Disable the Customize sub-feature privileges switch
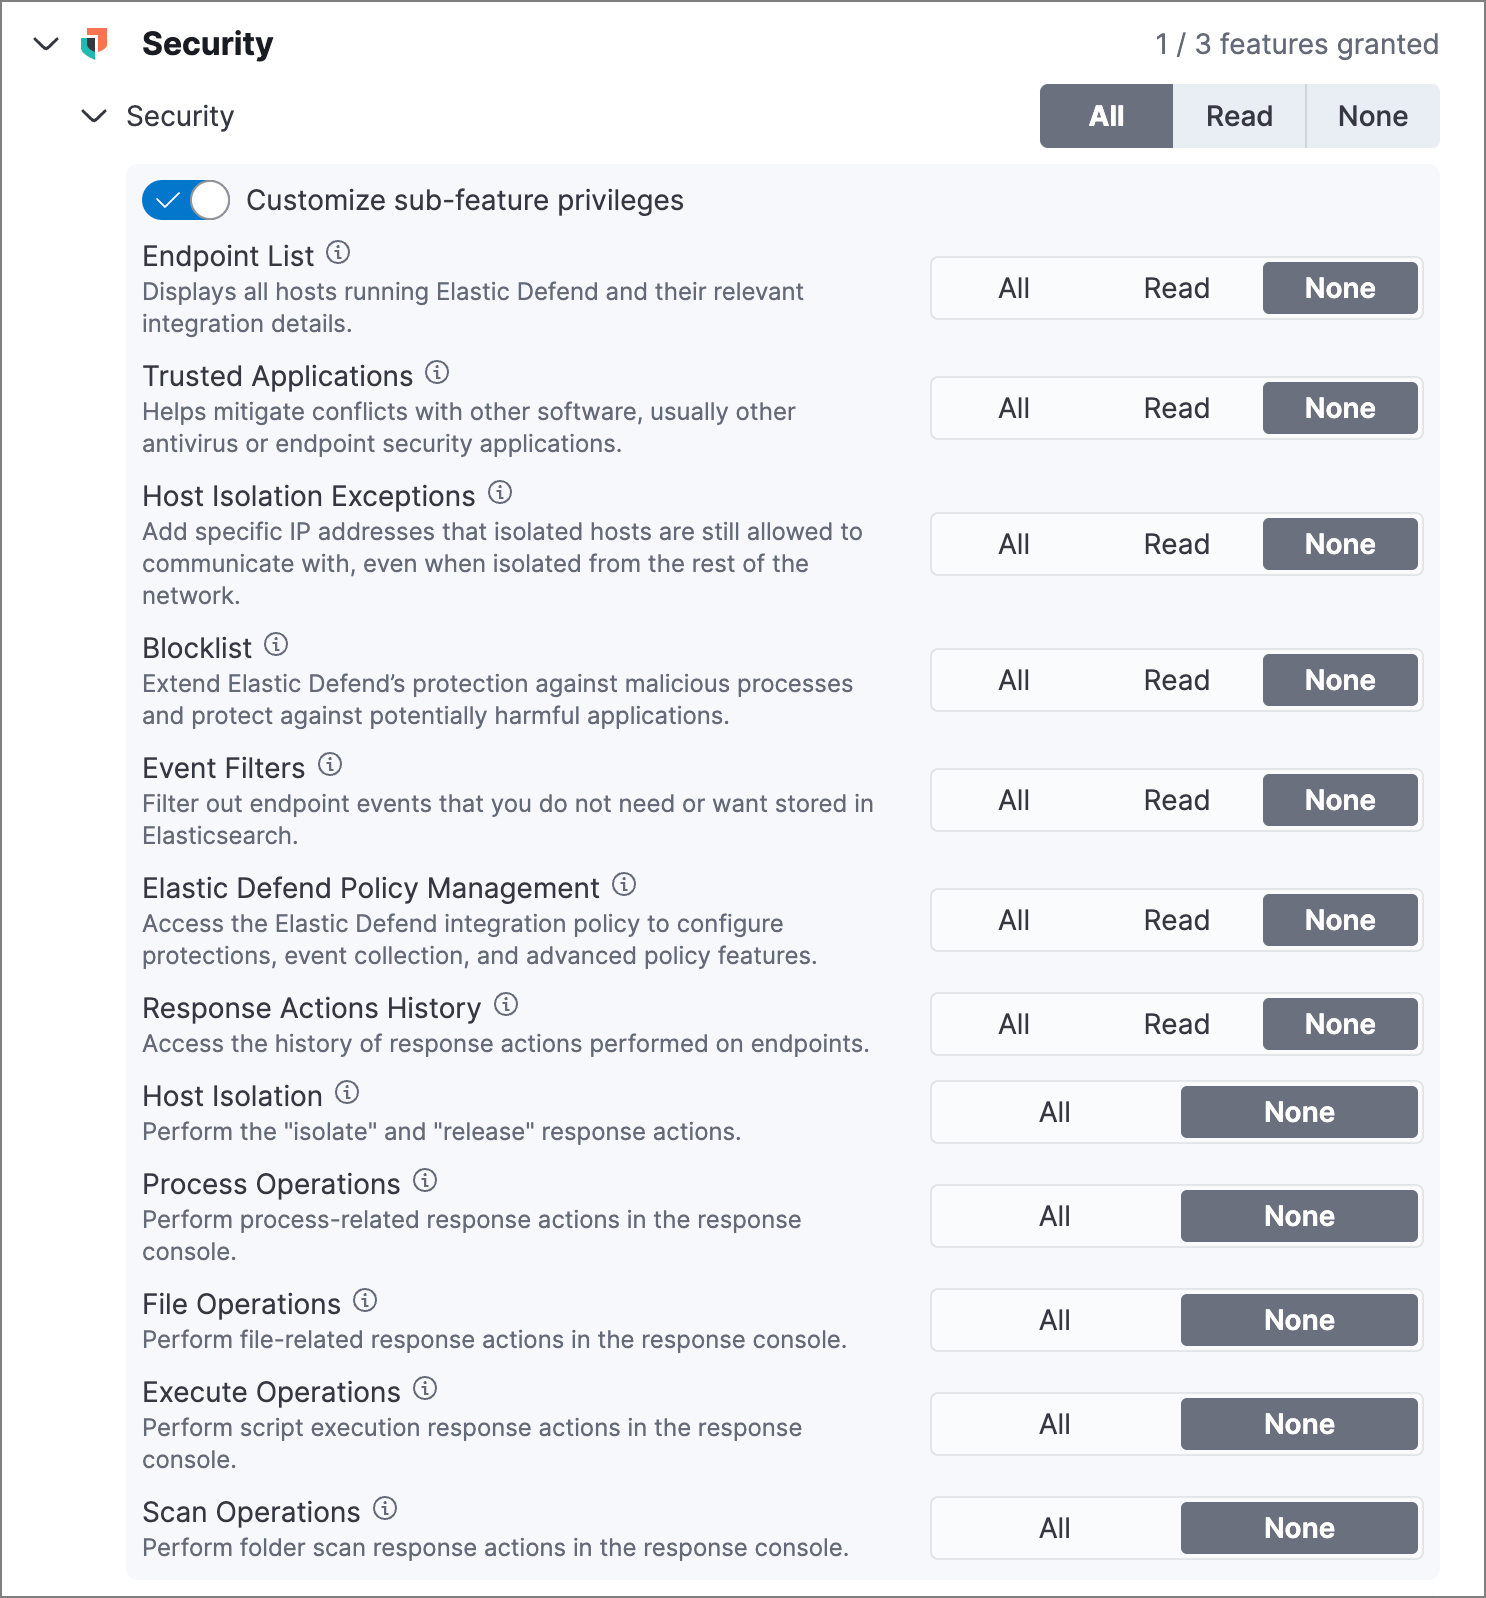1486x1598 pixels. tap(184, 200)
